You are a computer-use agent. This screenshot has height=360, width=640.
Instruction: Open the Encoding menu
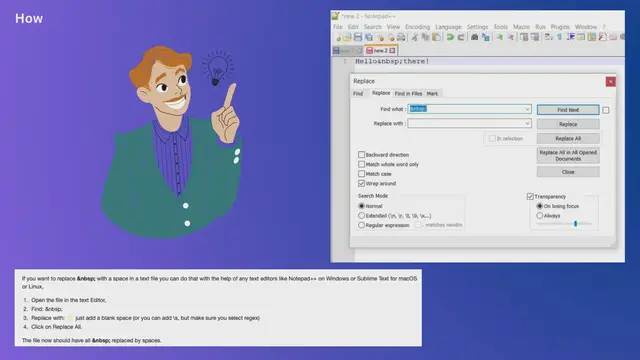click(x=417, y=27)
